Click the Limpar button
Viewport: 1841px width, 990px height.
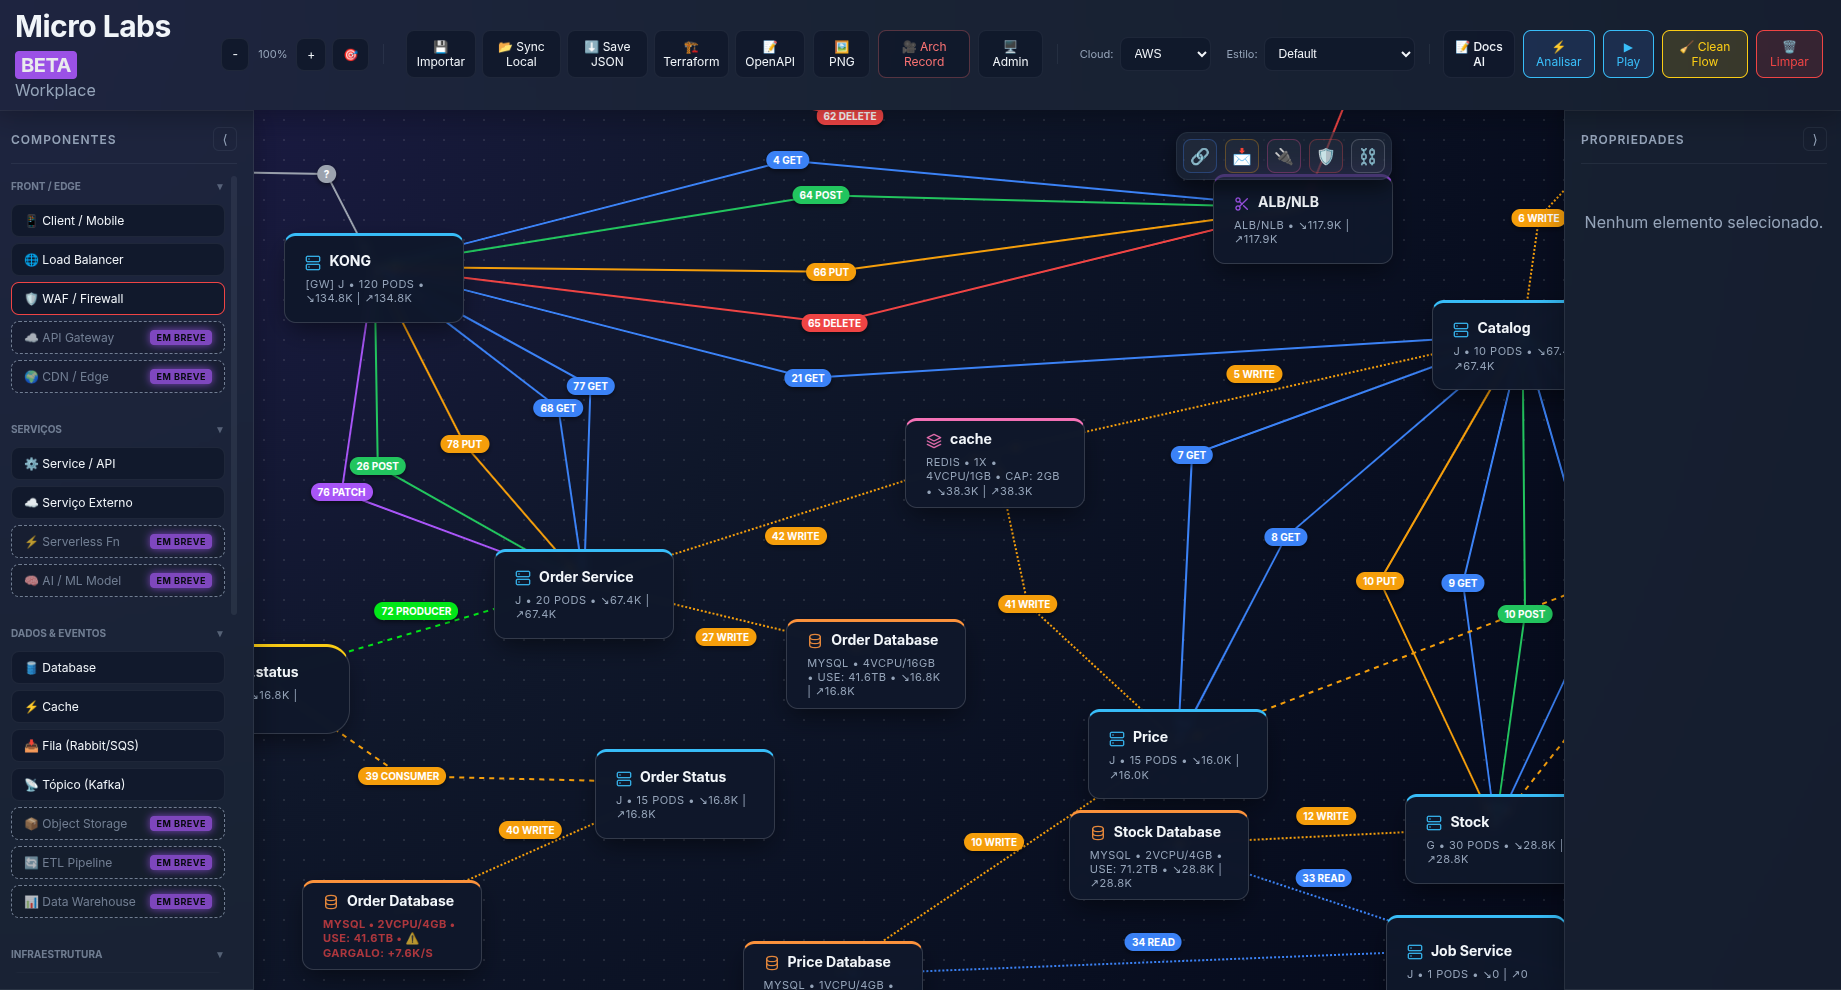[x=1789, y=54]
